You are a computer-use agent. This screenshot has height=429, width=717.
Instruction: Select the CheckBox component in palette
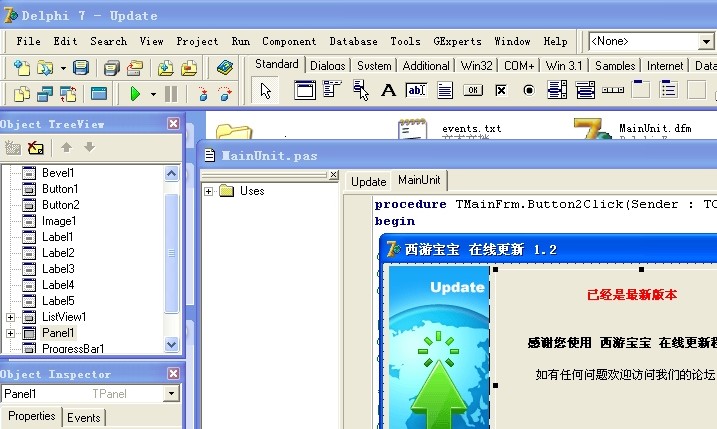coord(501,90)
